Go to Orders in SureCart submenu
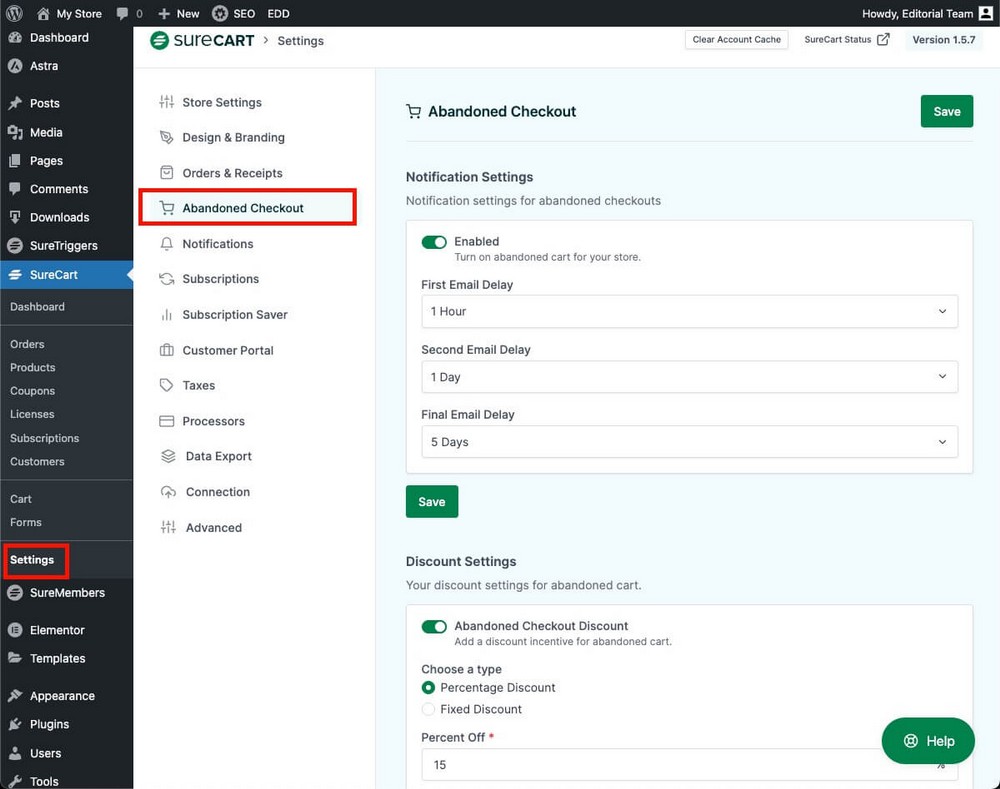This screenshot has height=789, width=1000. [27, 344]
